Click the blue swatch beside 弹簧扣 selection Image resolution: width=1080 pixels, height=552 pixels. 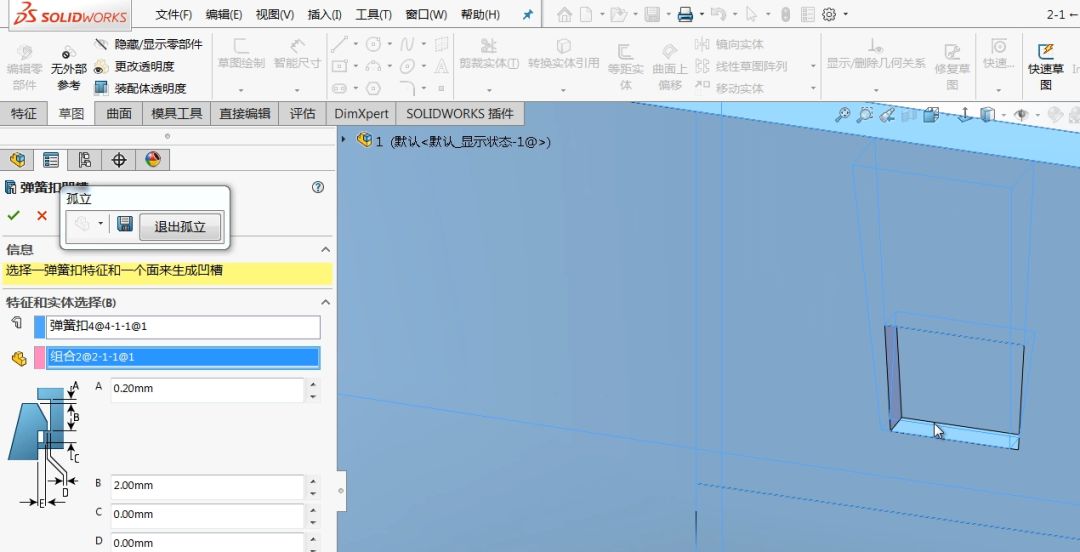(39, 327)
